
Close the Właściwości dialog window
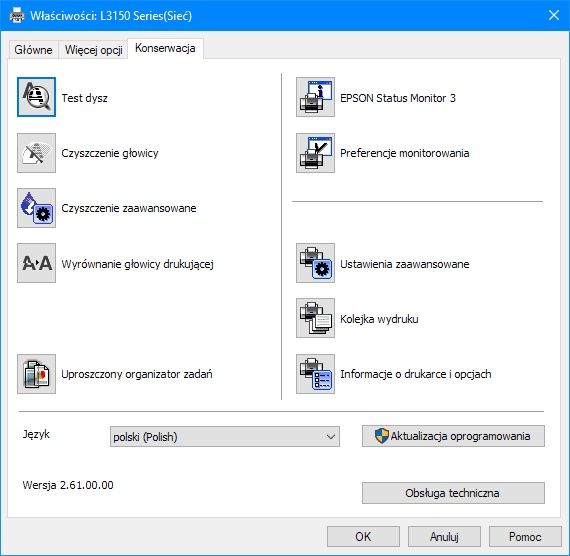[x=554, y=15]
